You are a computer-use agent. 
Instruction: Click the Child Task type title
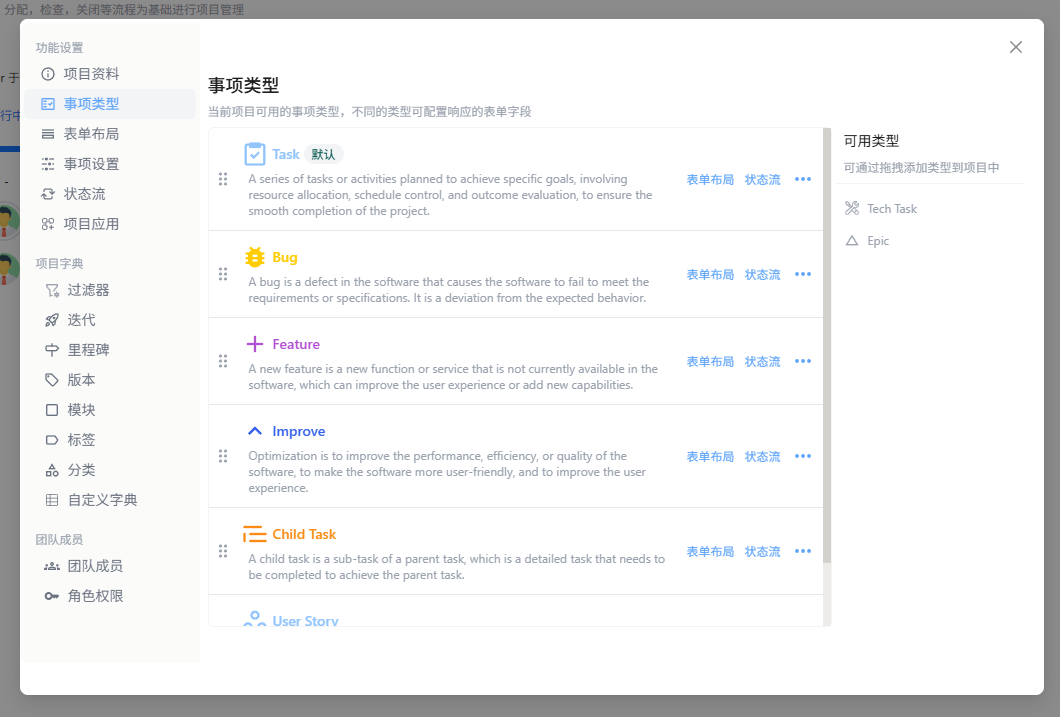(304, 535)
